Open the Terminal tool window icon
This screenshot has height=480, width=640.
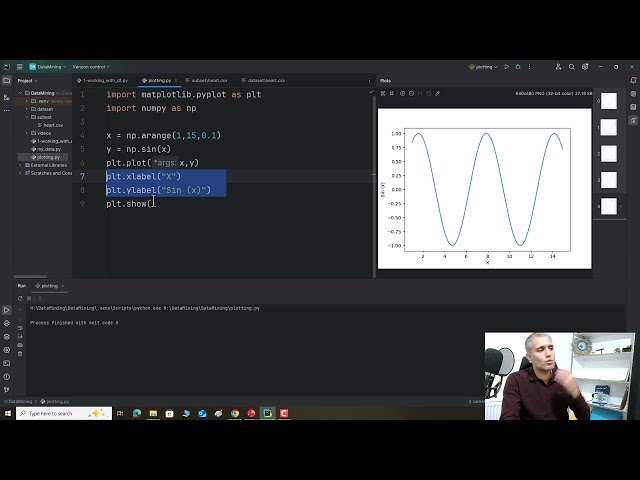click(x=7, y=363)
